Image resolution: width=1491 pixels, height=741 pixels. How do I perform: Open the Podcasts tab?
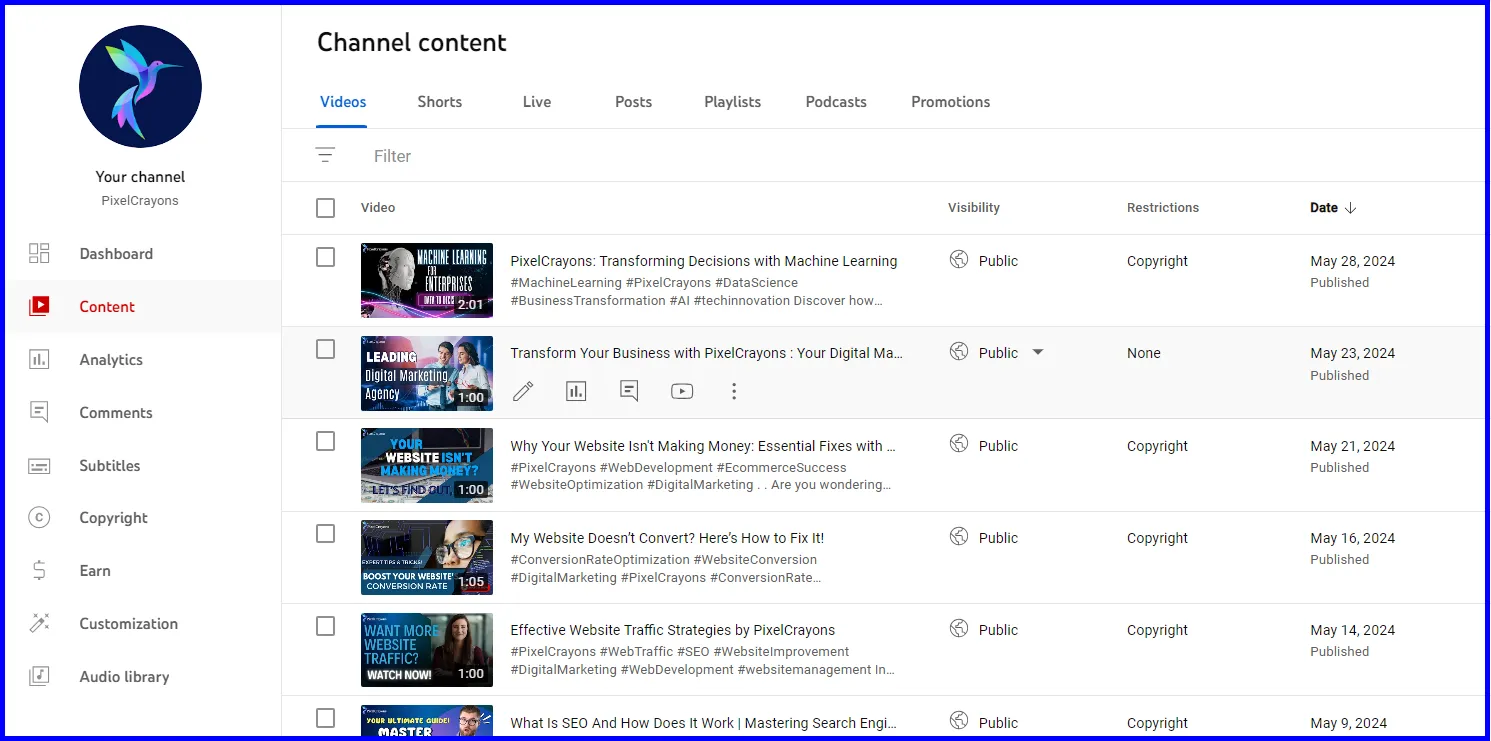(835, 101)
